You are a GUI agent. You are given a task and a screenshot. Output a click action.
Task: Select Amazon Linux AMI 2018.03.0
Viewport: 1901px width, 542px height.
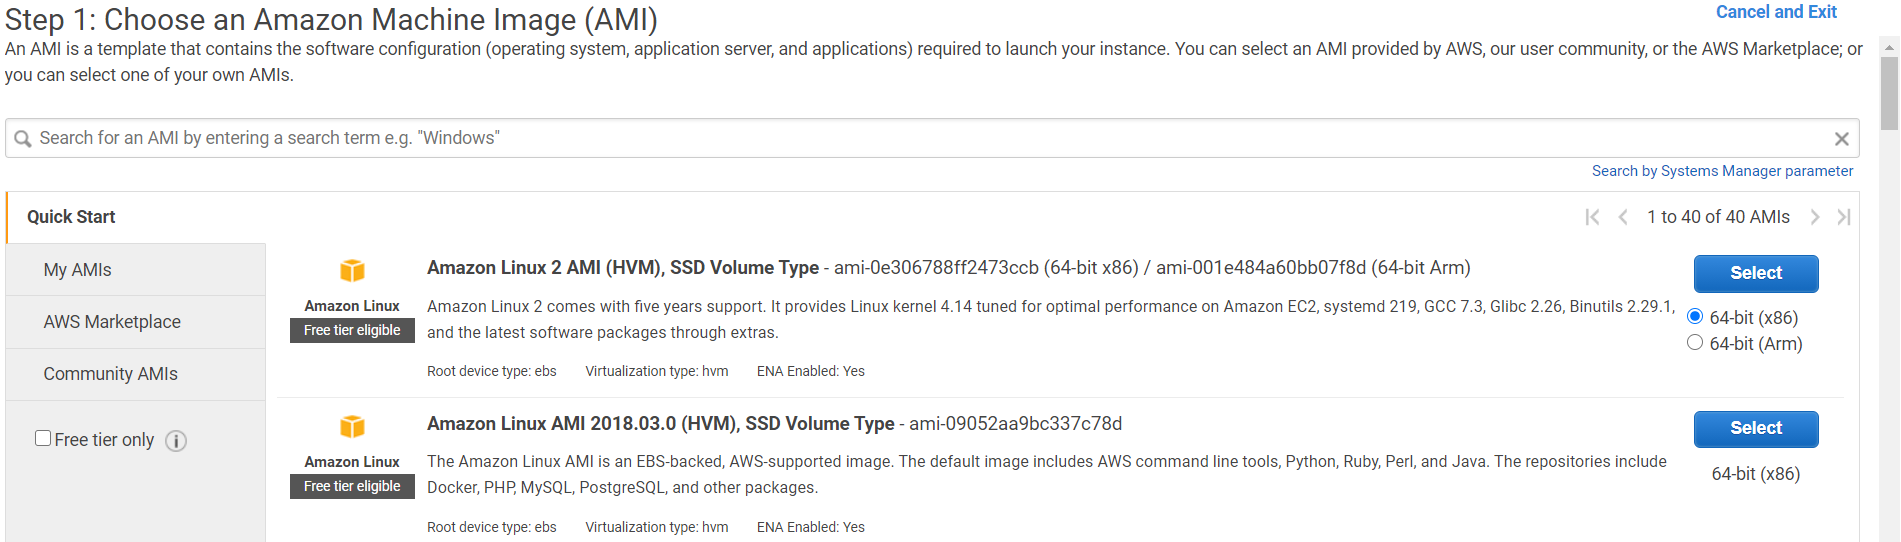coord(1756,428)
